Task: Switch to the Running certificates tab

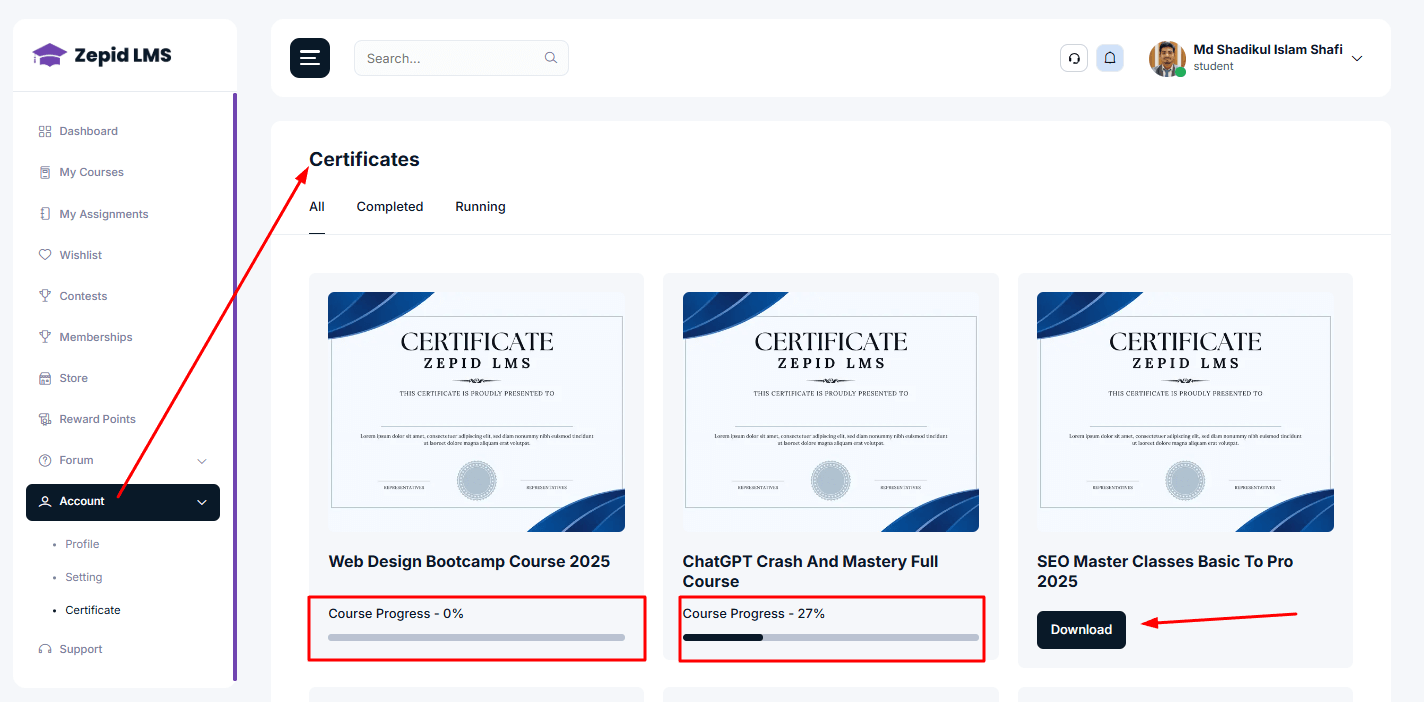Action: (480, 207)
